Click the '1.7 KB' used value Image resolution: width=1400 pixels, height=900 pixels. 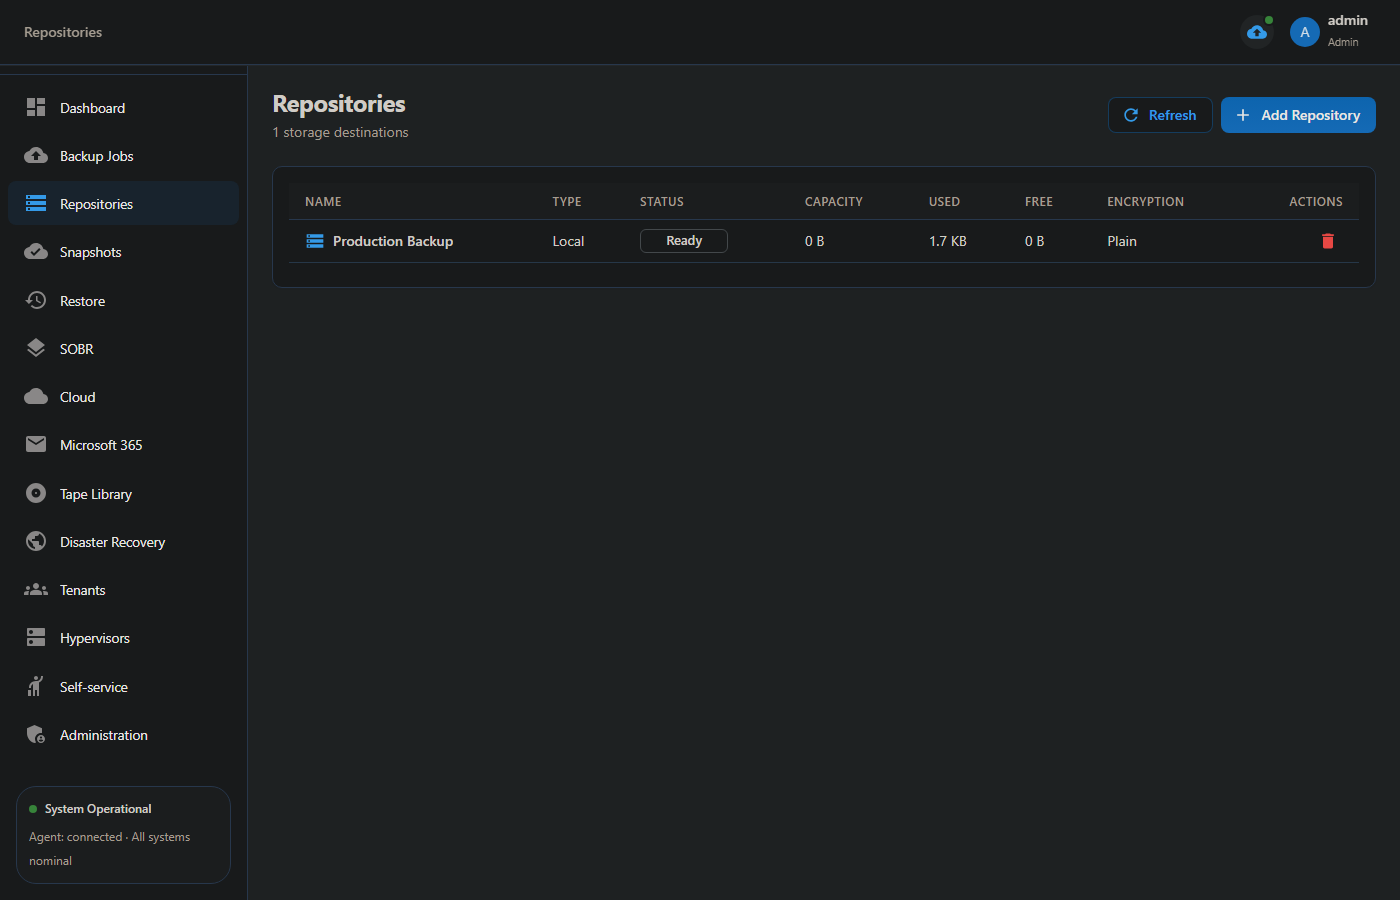click(x=948, y=241)
